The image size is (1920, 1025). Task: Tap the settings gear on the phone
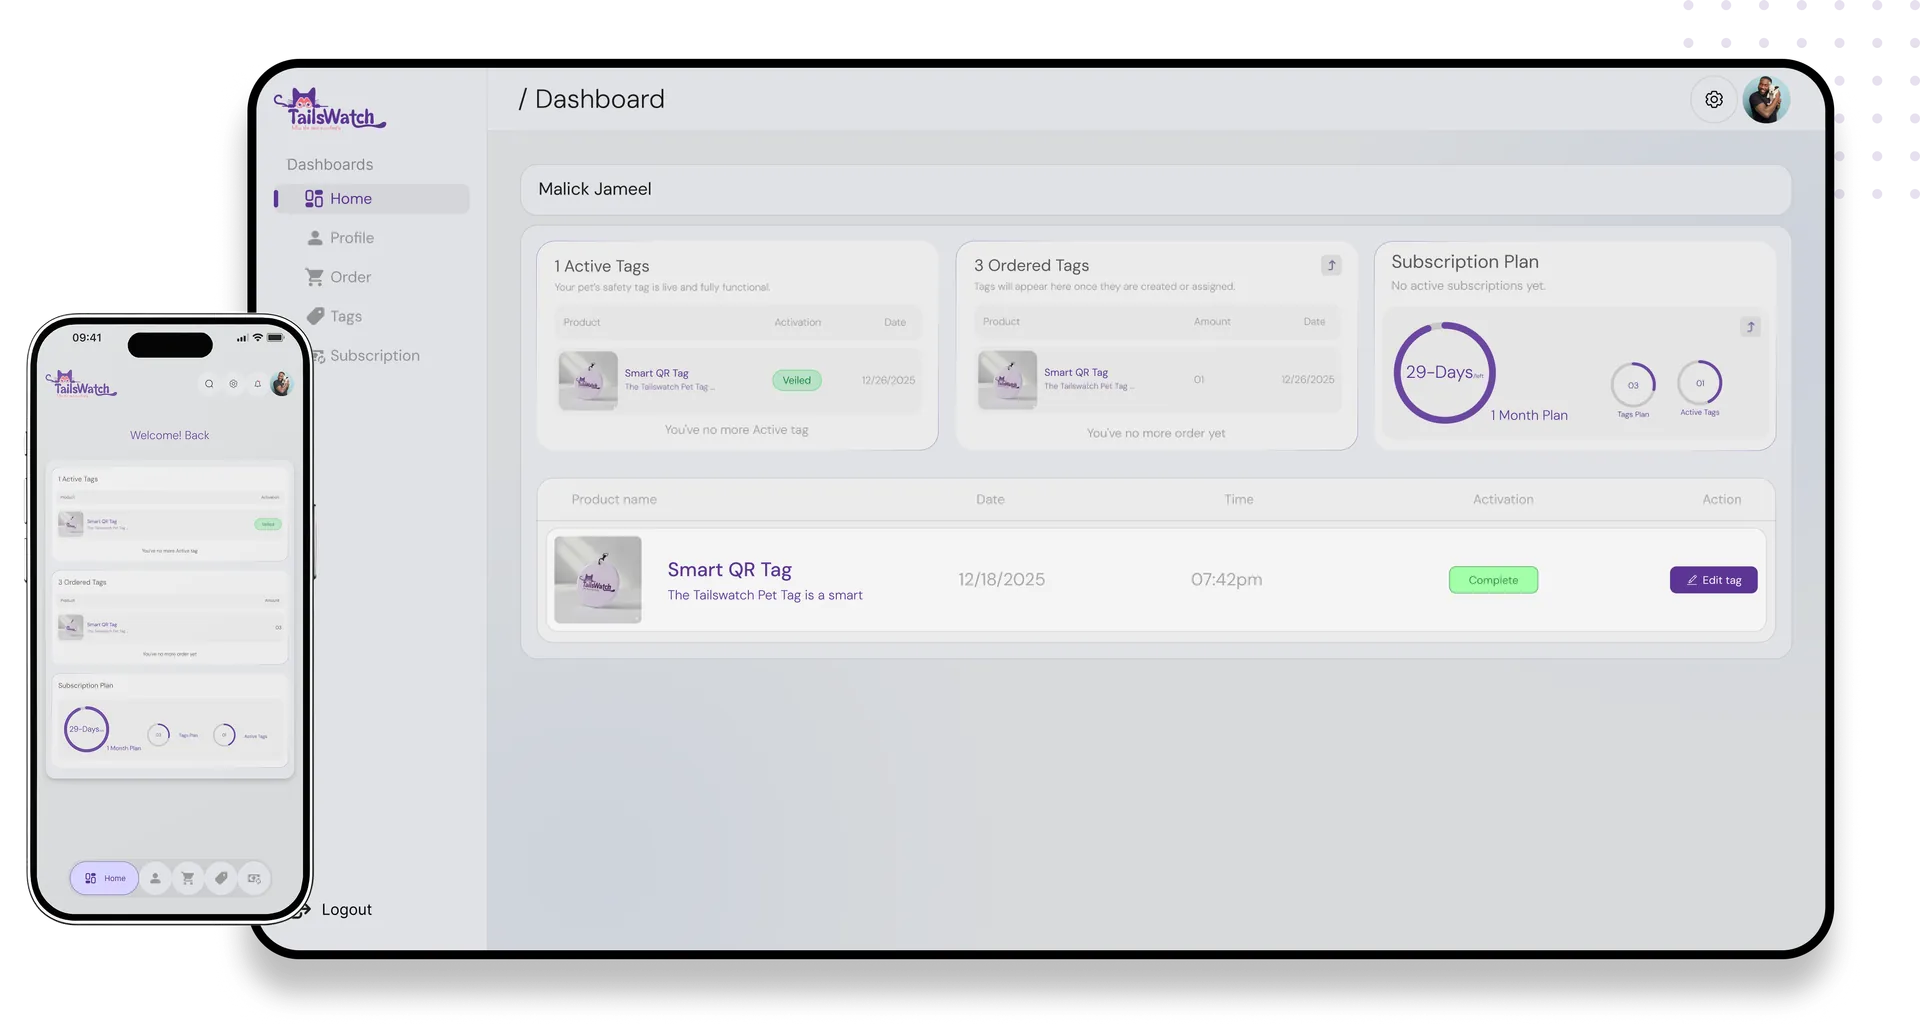coord(233,384)
